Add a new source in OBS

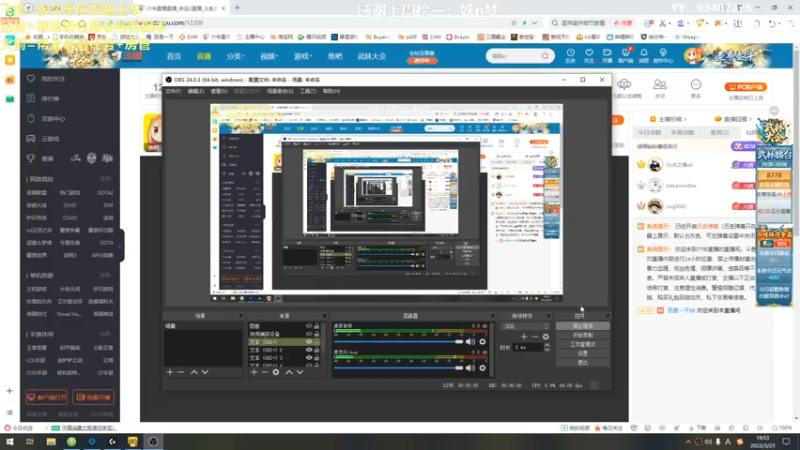[x=254, y=372]
